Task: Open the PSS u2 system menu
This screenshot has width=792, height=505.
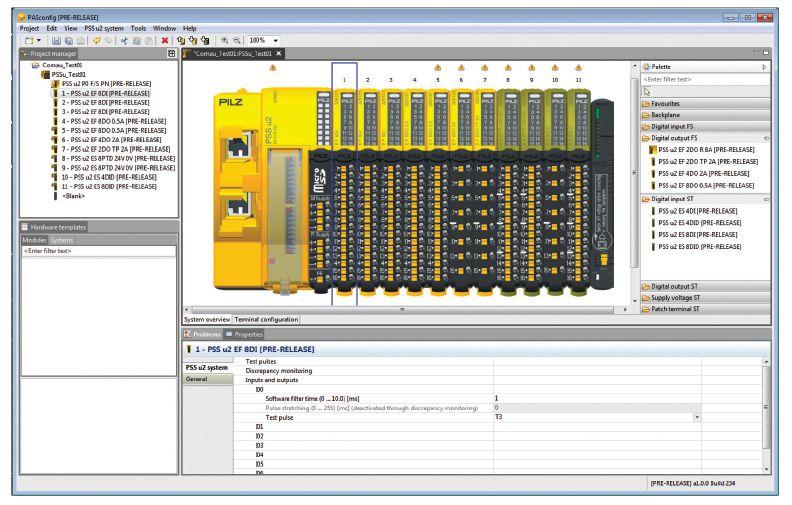Action: (x=104, y=28)
